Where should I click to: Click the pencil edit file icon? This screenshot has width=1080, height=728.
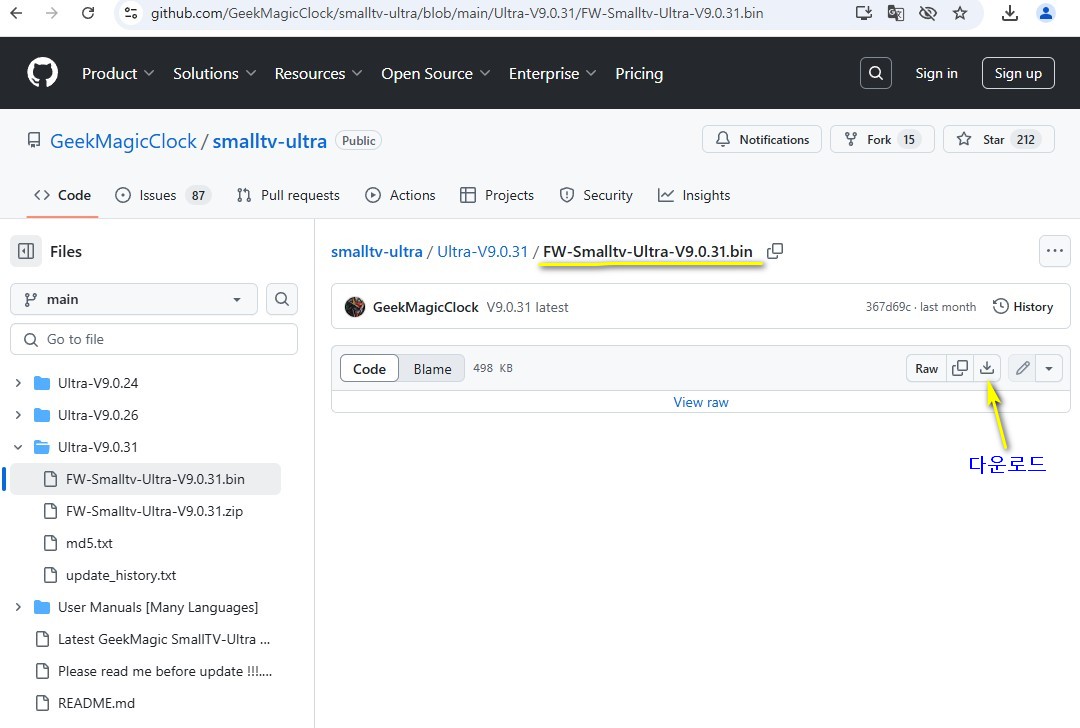tap(1023, 368)
